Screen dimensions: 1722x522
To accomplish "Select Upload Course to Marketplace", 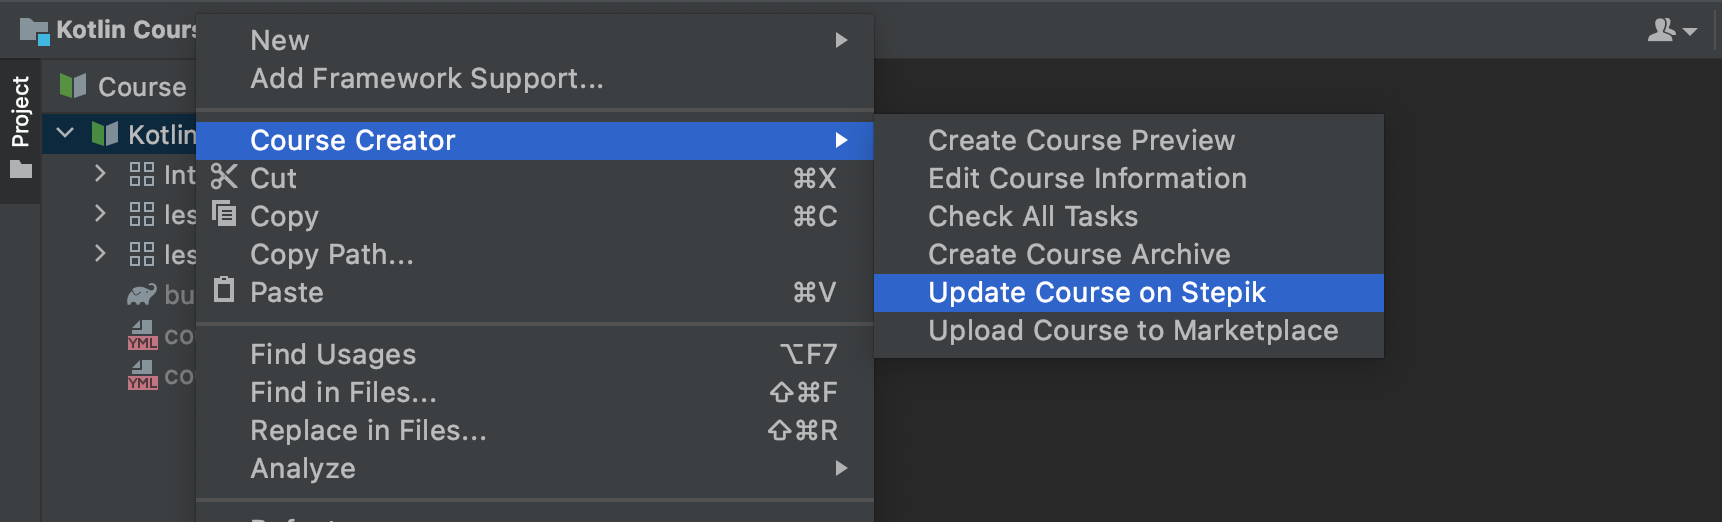I will pyautogui.click(x=1133, y=331).
